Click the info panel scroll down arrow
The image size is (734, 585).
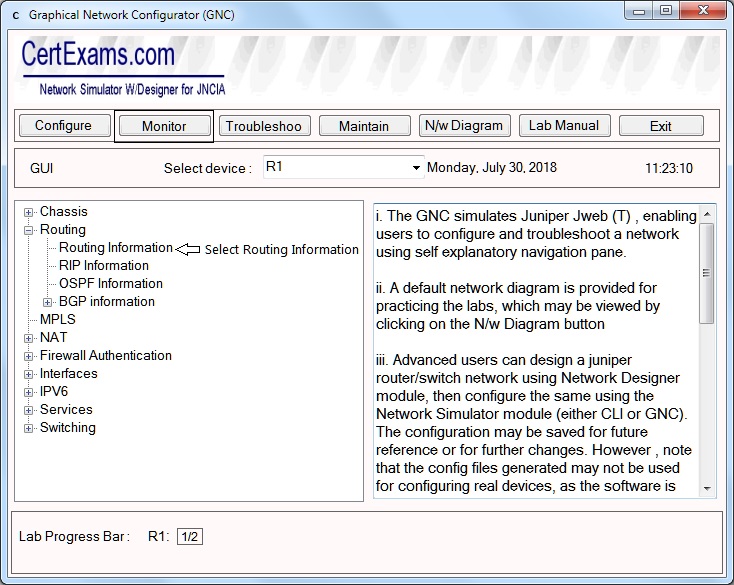point(707,489)
